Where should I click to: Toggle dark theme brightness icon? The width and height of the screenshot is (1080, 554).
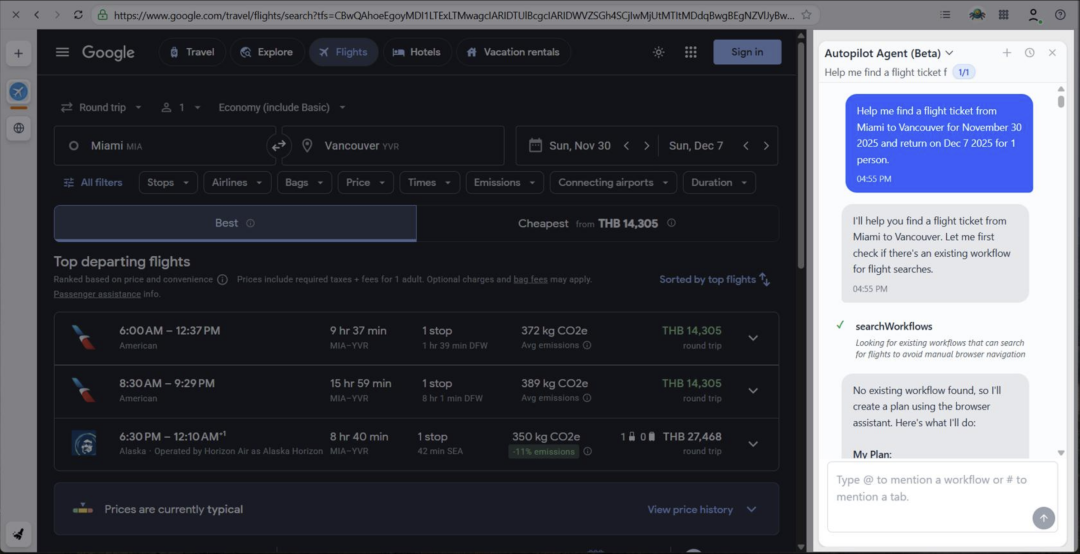[658, 52]
